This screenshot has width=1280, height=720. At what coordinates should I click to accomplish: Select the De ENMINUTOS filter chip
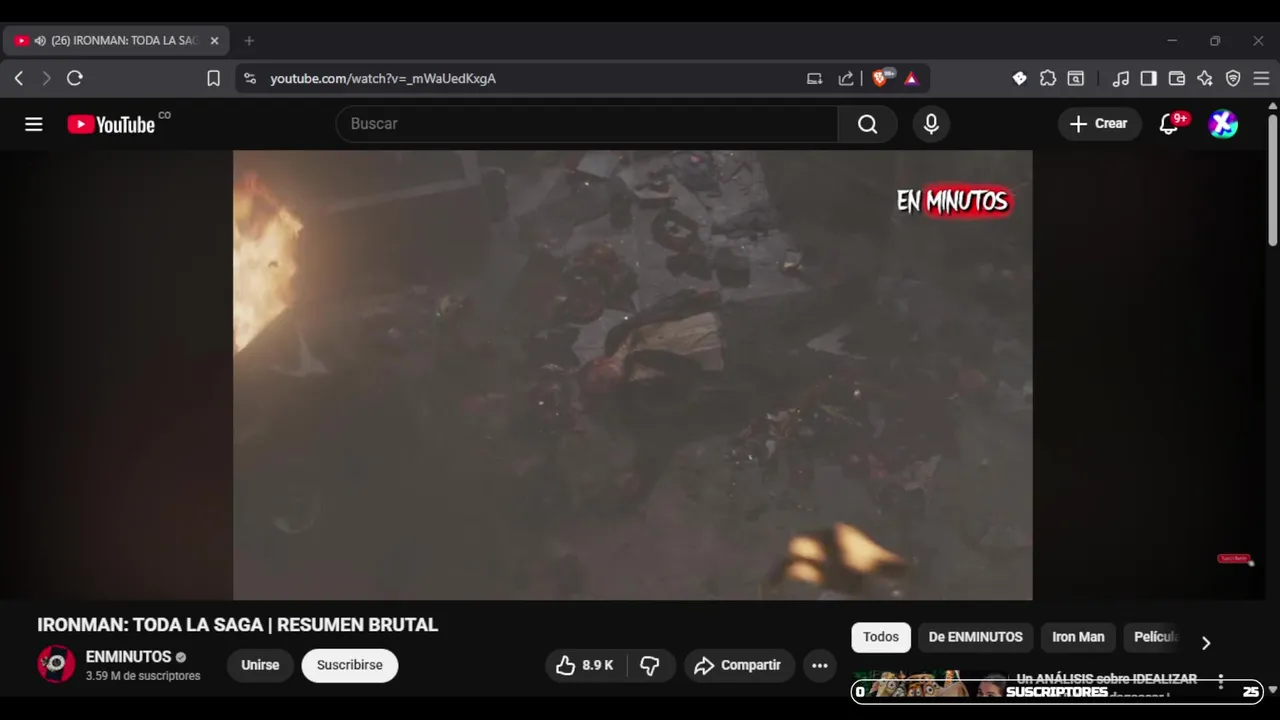(x=975, y=637)
